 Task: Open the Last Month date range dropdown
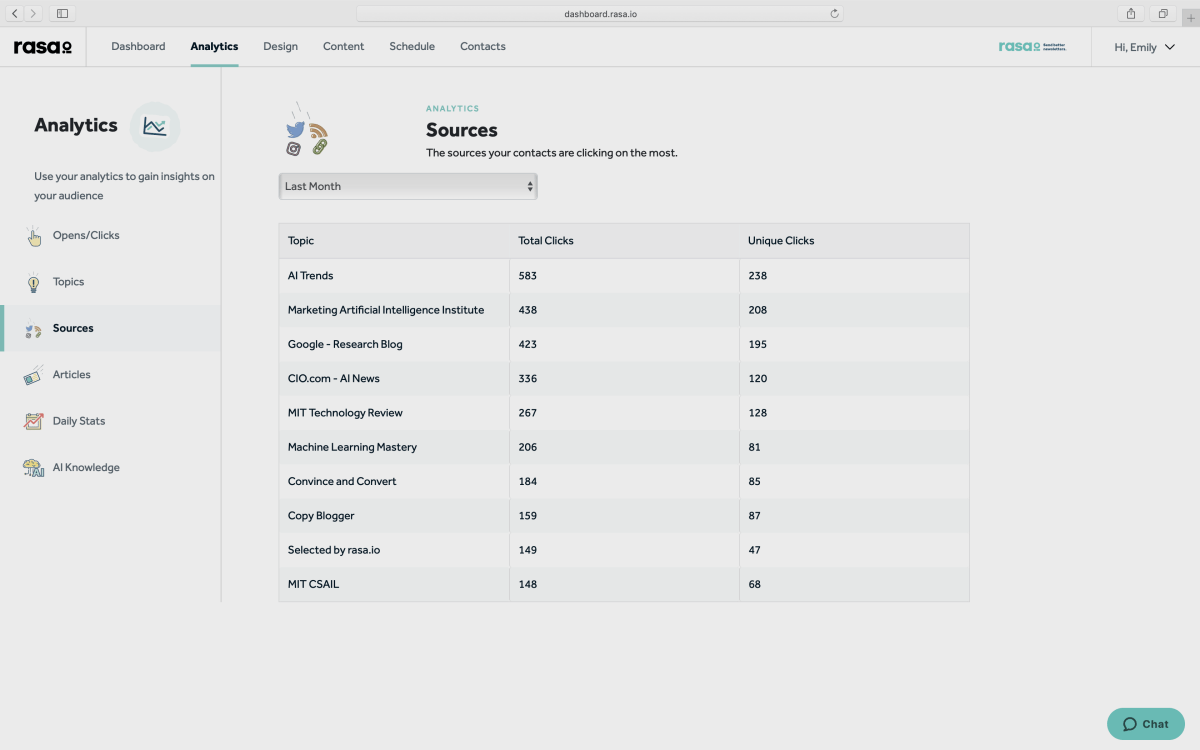tap(408, 186)
